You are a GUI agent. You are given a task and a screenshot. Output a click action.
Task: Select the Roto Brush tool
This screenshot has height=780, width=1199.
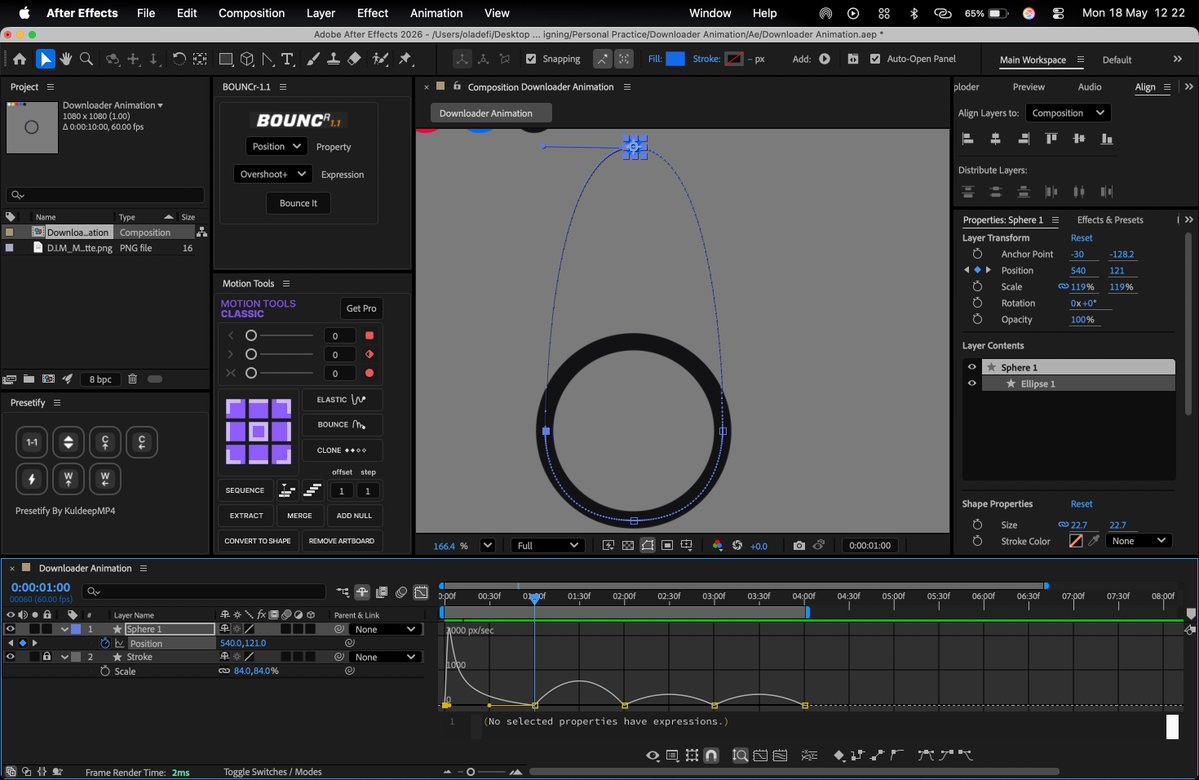click(x=380, y=59)
